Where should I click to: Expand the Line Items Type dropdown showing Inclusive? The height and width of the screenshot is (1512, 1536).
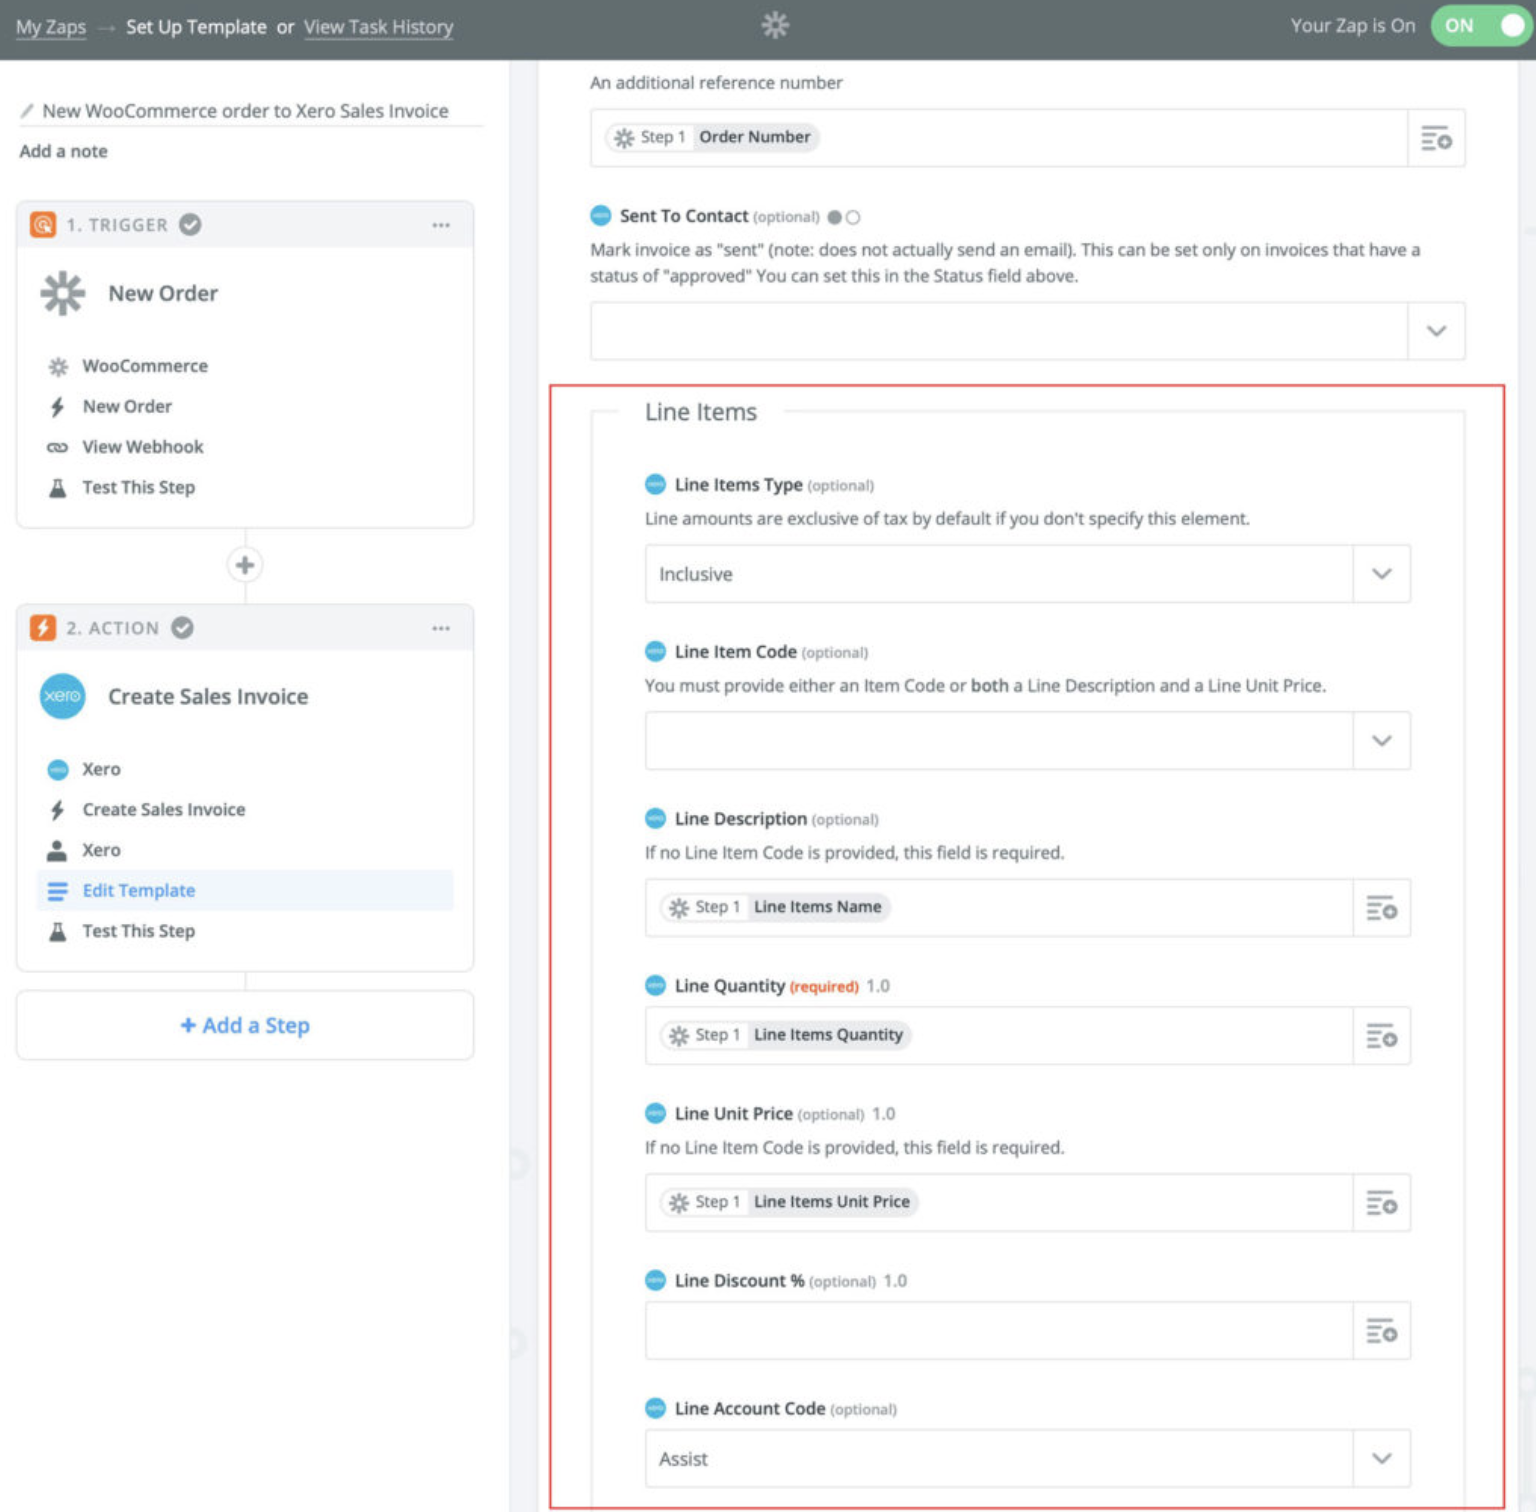[1381, 574]
